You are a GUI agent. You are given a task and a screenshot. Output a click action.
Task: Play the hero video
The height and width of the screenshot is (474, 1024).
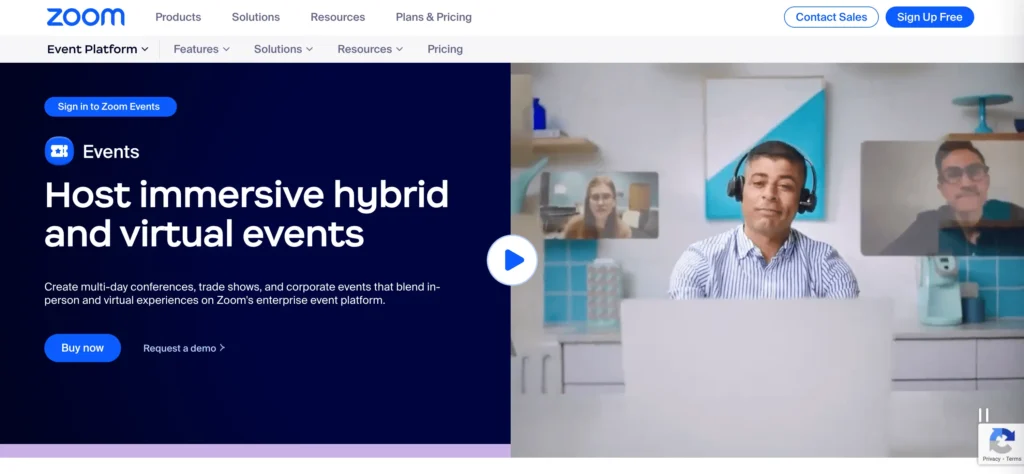pos(512,260)
